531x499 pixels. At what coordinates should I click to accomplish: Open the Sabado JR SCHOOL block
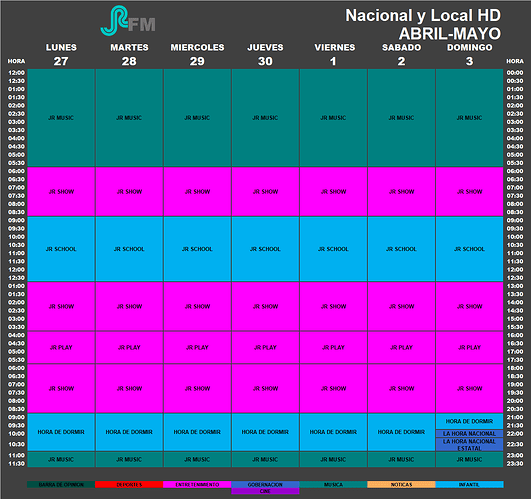tap(401, 249)
